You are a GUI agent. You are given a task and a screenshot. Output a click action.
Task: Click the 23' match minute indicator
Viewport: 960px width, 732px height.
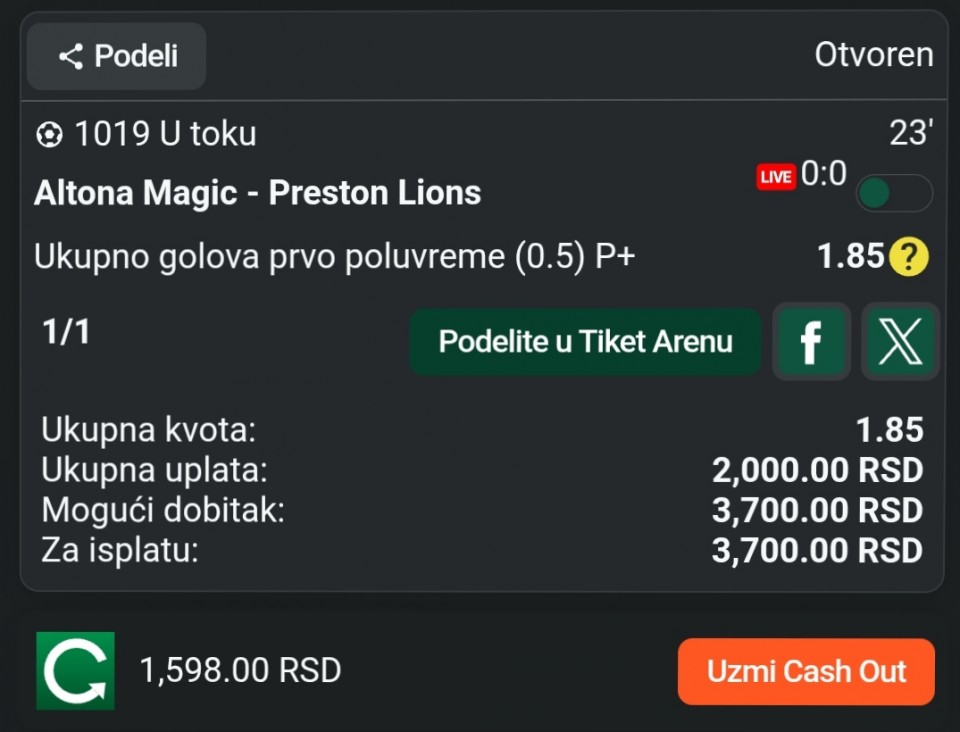(x=911, y=132)
